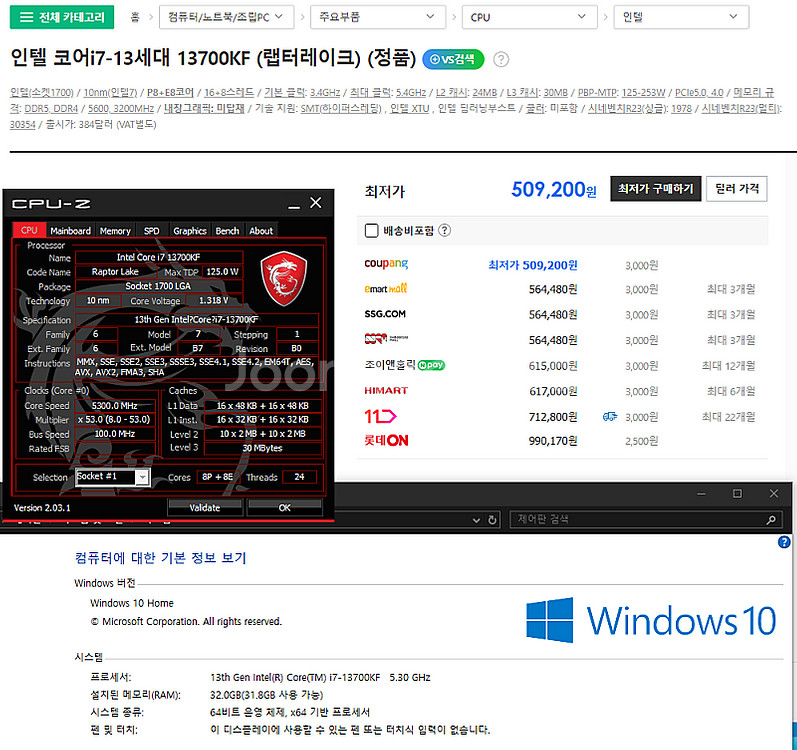Expand the control panel address bar history chevron

(476, 520)
